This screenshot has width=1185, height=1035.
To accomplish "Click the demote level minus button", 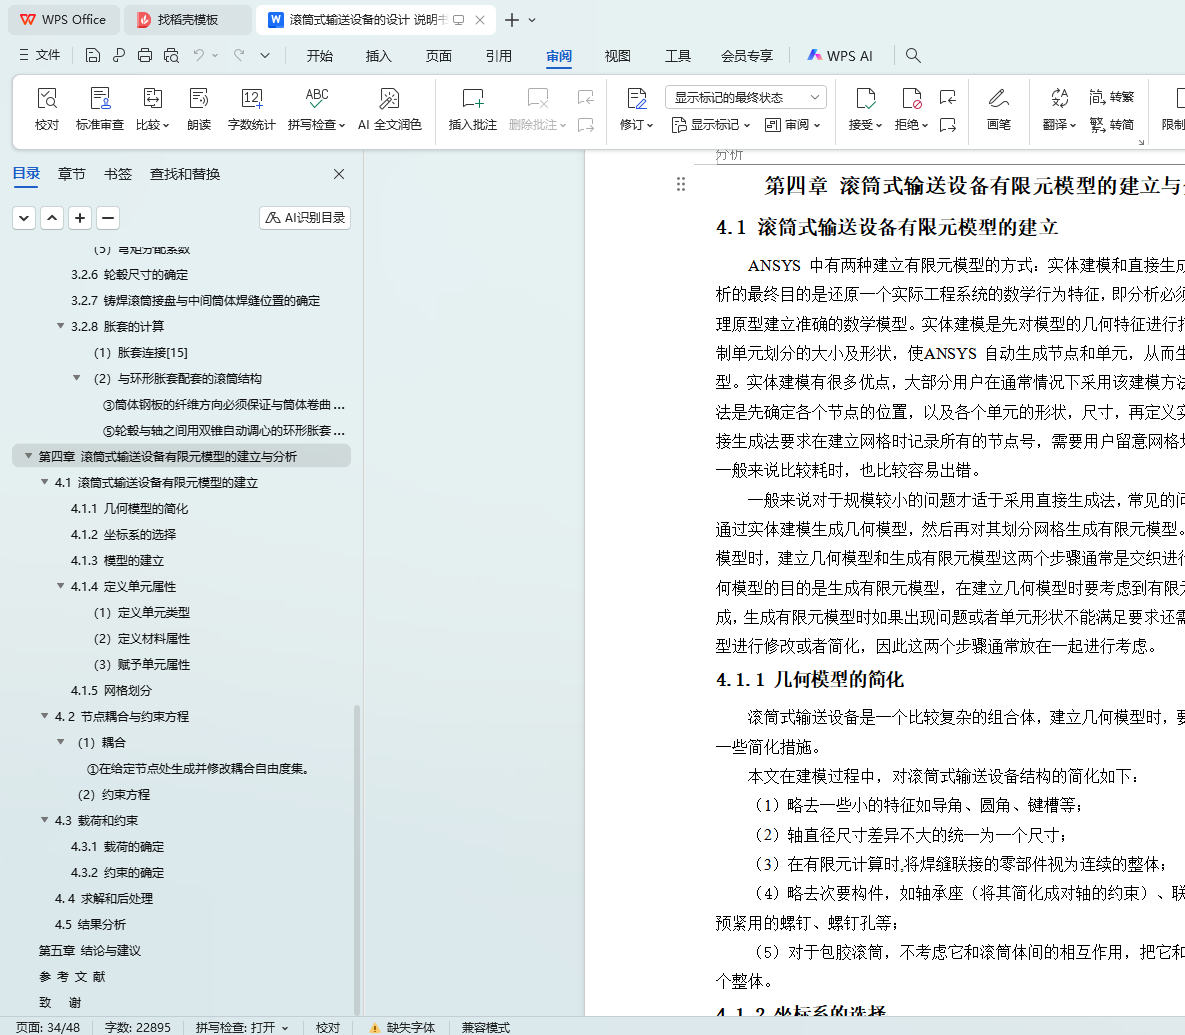I will pyautogui.click(x=108, y=218).
